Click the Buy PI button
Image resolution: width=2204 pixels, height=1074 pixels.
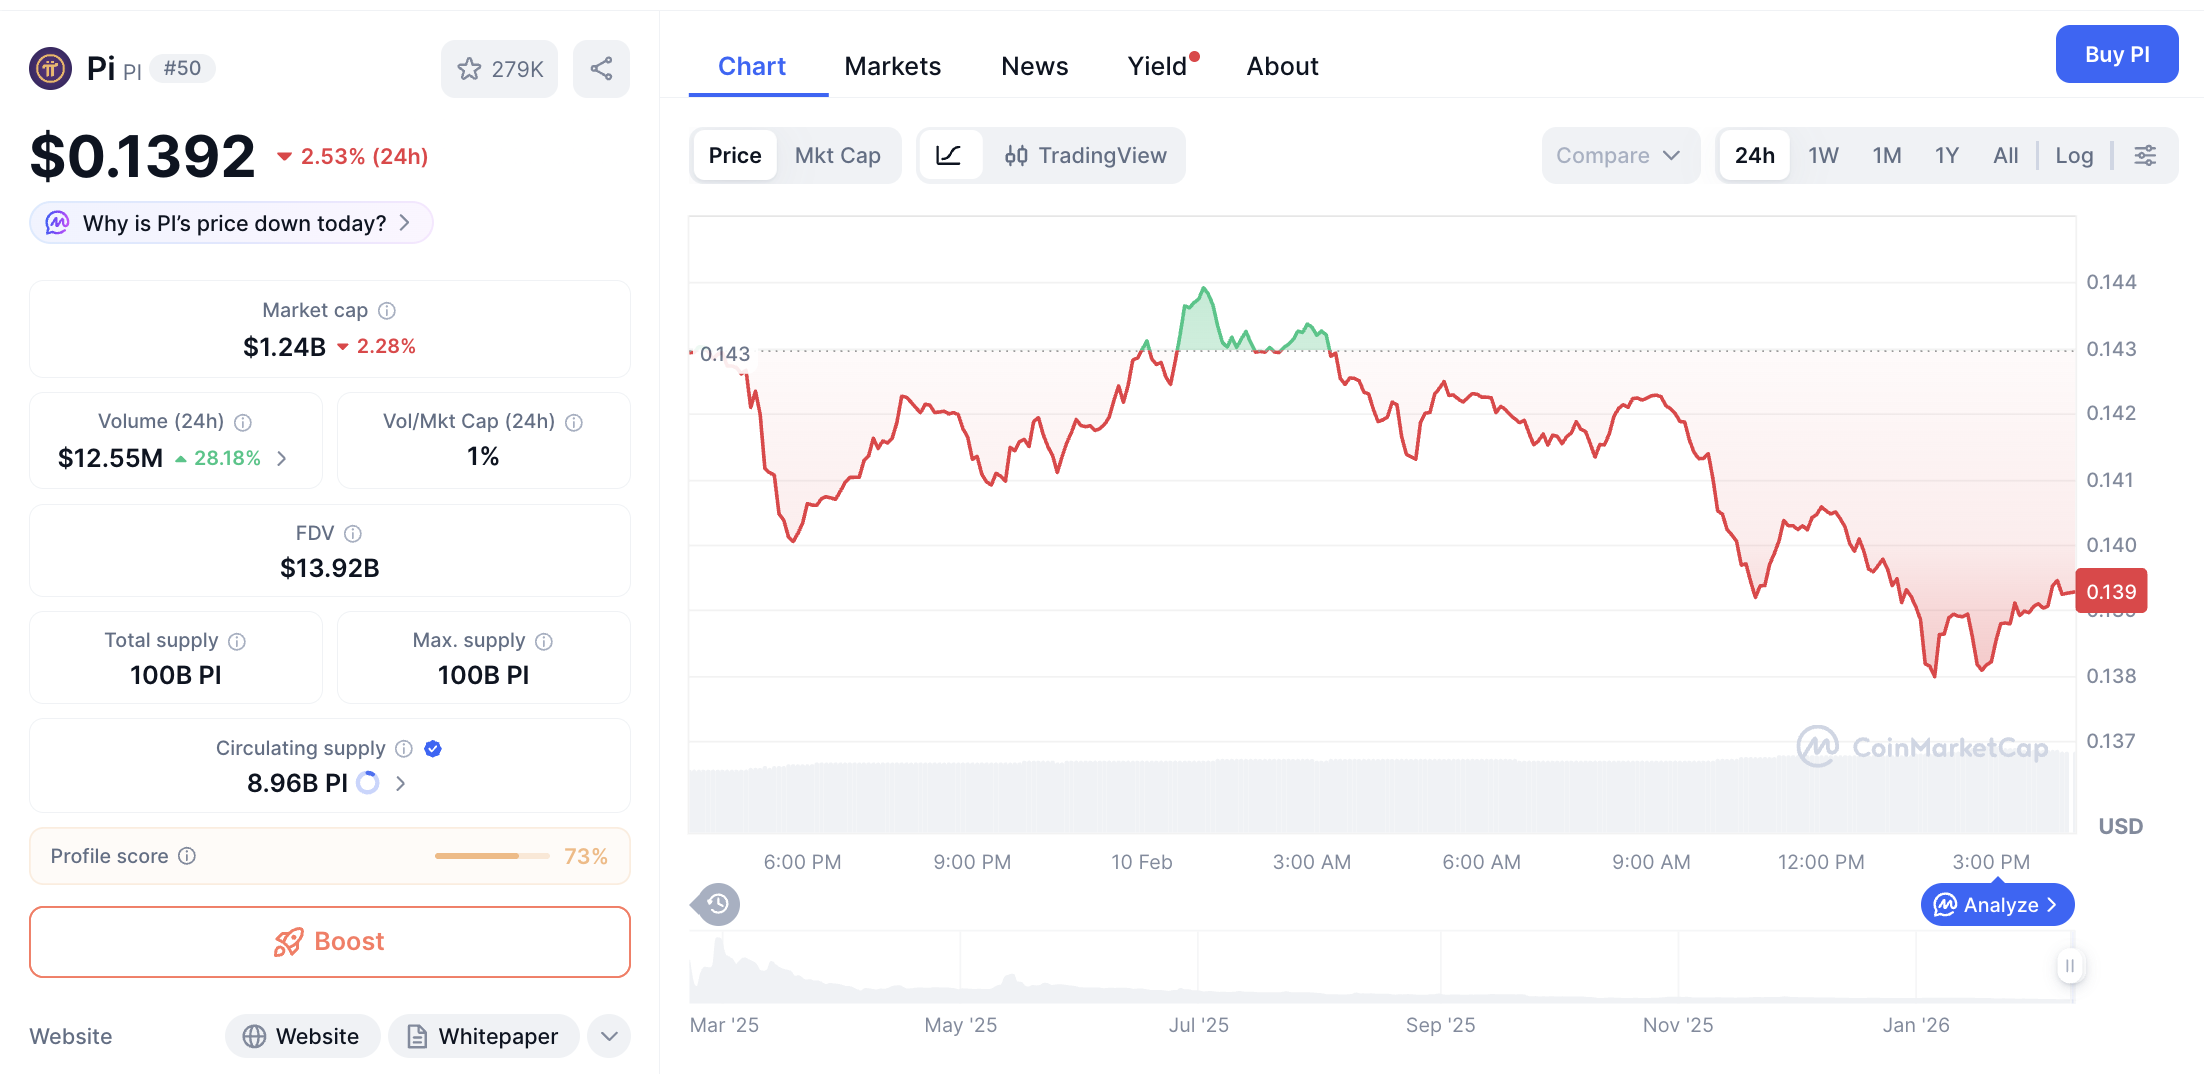pyautogui.click(x=2117, y=54)
